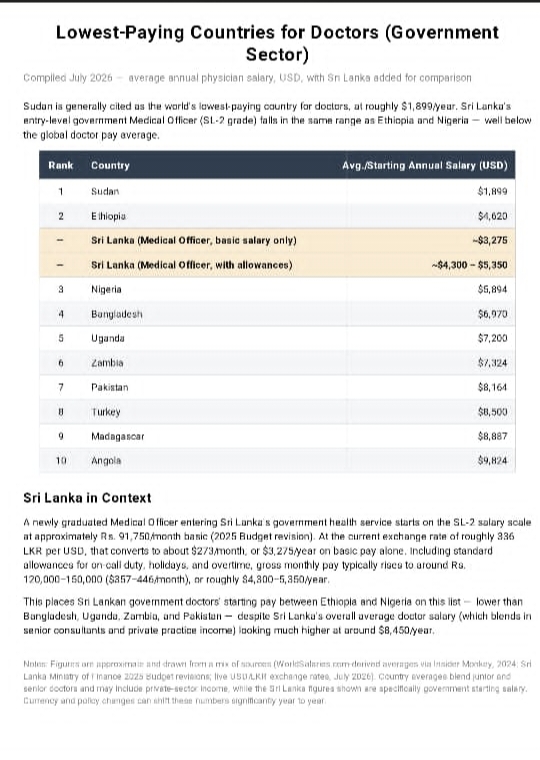Image resolution: width=540 pixels, height=760 pixels.
Task: Click the Zambia country cell
Action: (x=107, y=363)
